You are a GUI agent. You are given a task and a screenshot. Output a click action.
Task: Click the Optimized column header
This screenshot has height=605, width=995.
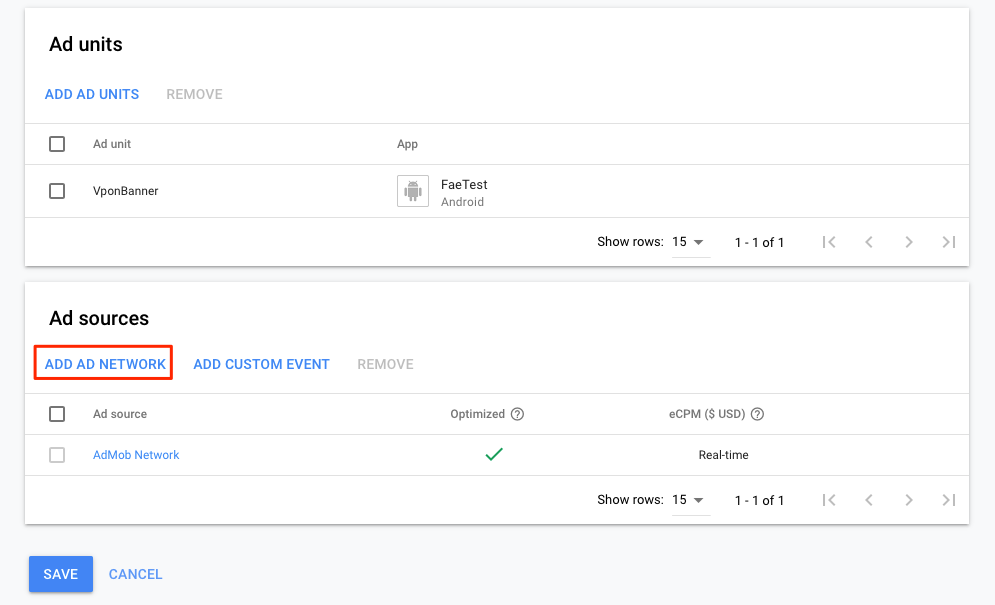pyautogui.click(x=477, y=414)
